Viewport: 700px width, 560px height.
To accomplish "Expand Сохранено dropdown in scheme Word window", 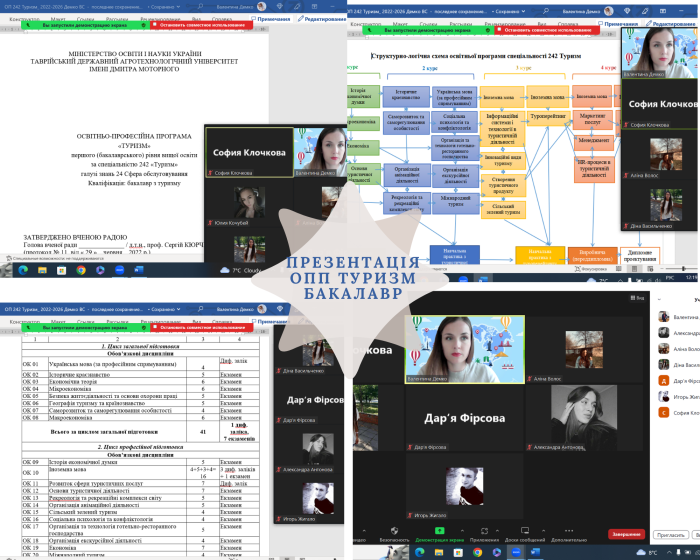I will coord(523,11).
